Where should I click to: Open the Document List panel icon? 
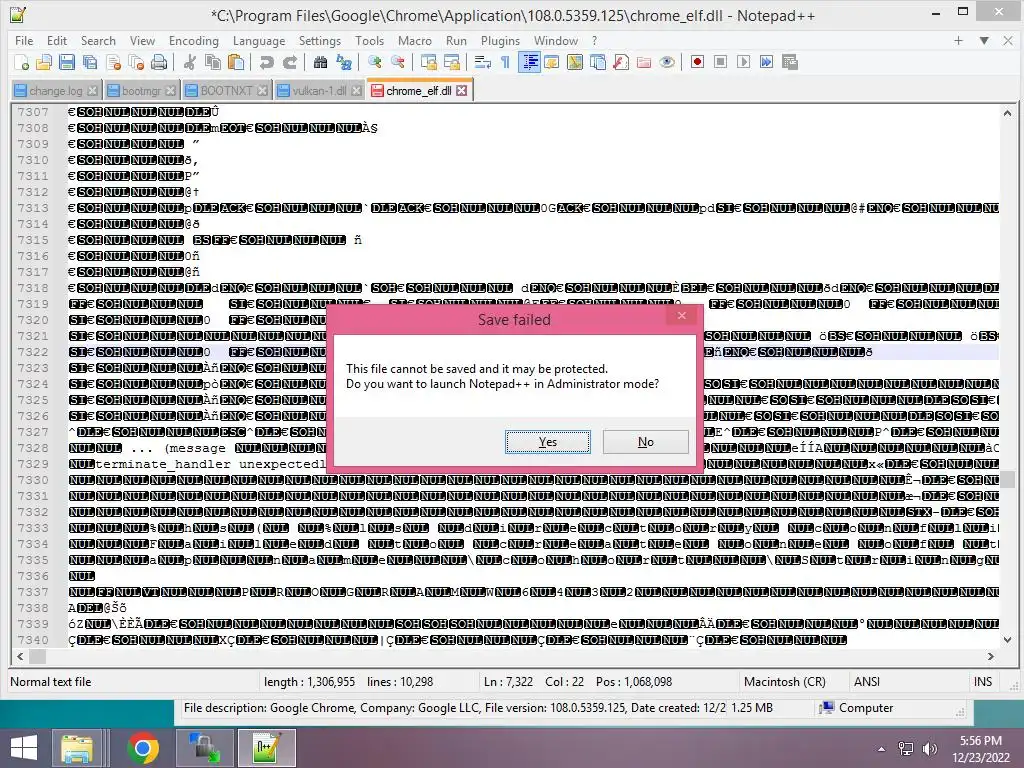pos(597,62)
